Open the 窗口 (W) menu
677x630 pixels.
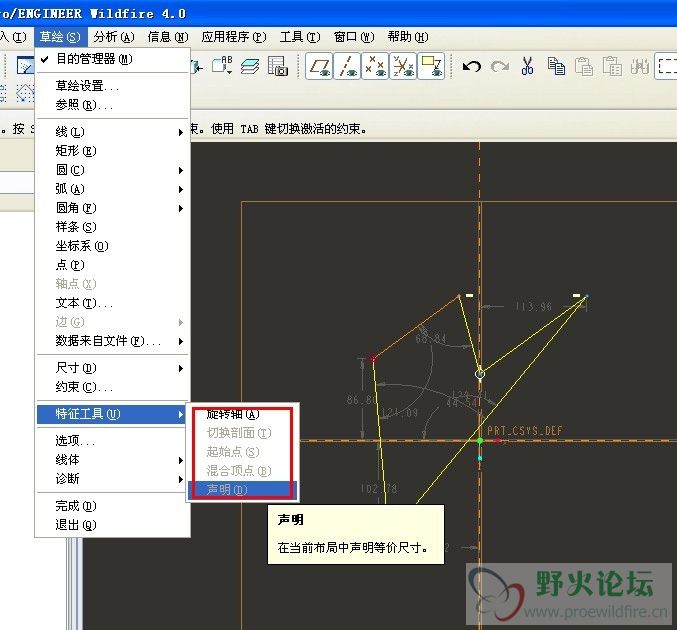point(354,37)
